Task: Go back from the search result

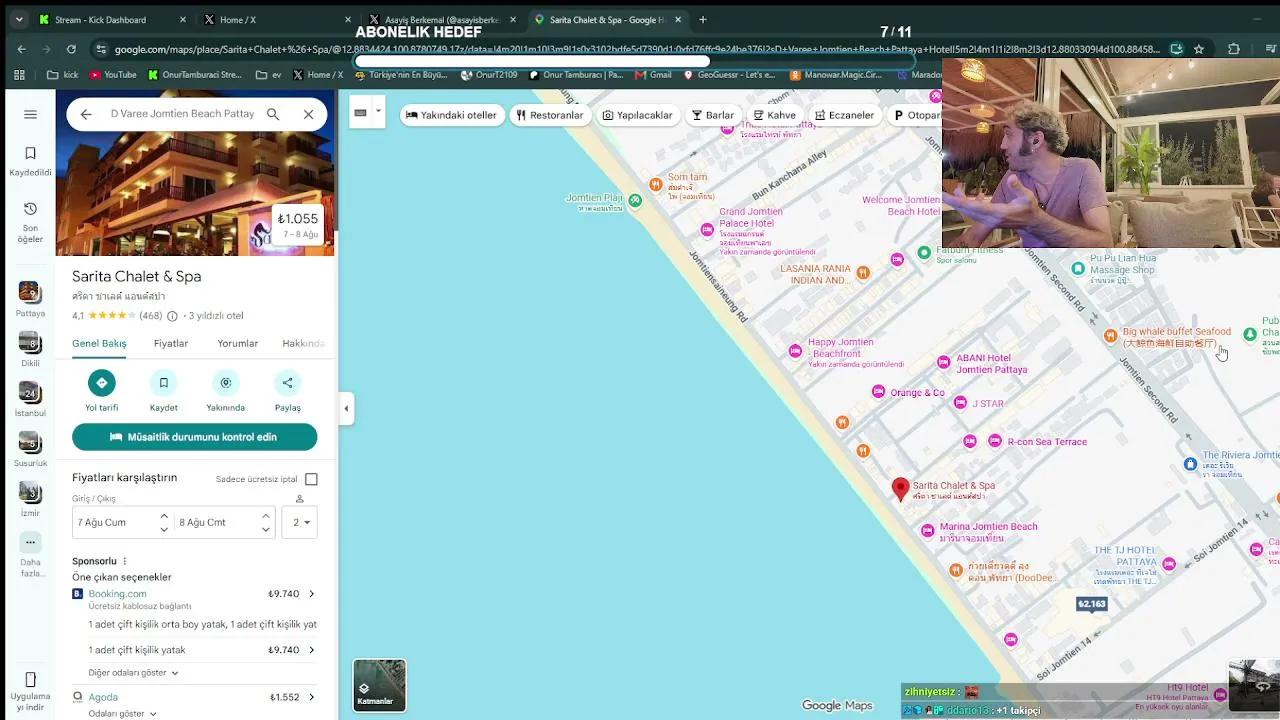Action: tap(86, 114)
